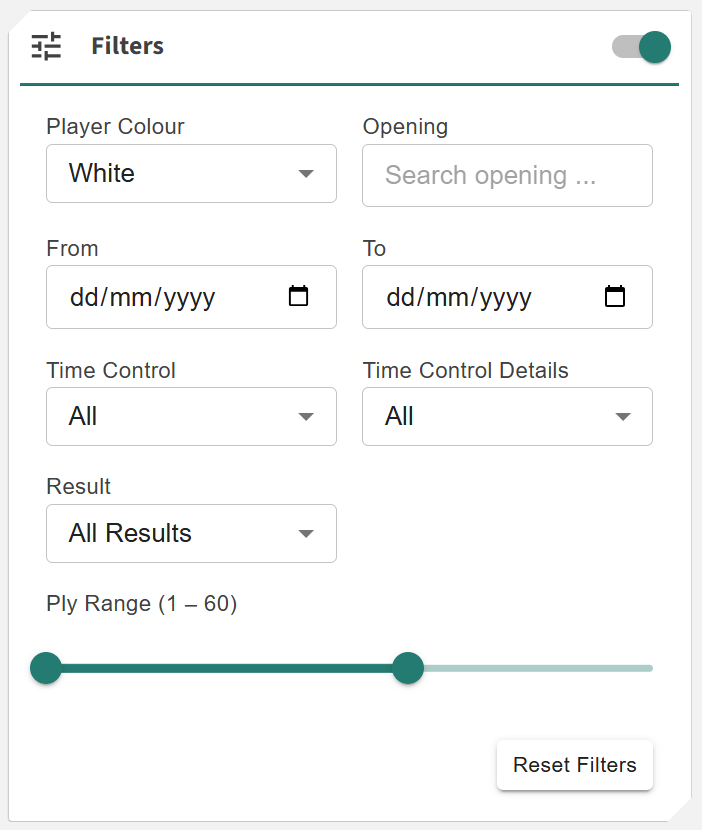Select the 'White' value in Player Colour
This screenshot has width=702, height=830.
pyautogui.click(x=102, y=173)
